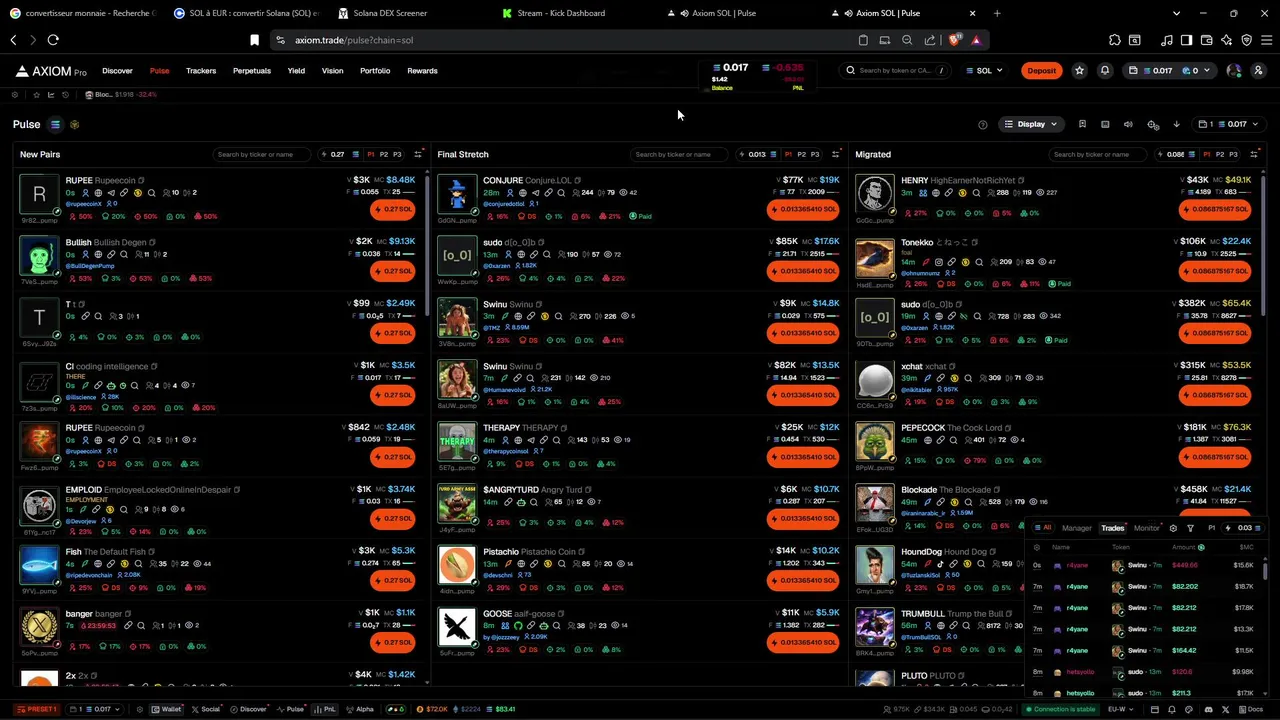Click the bookmark blacklist icon beside Display
1280x720 pixels.
(x=1082, y=124)
